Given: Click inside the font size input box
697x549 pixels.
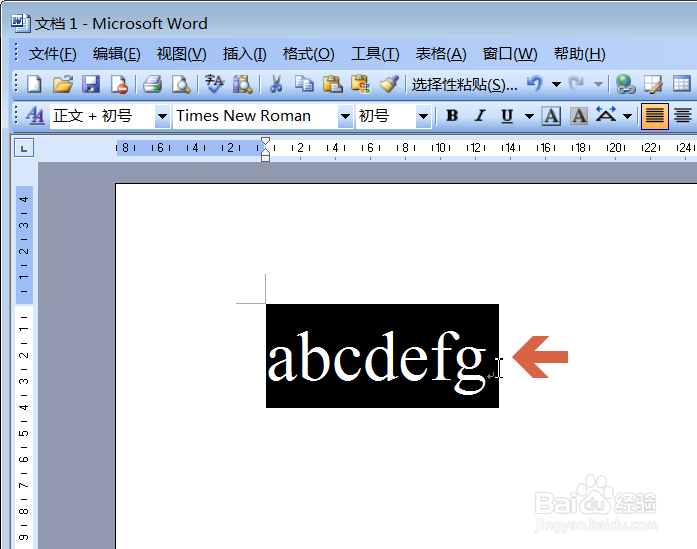Looking at the screenshot, I should (386, 116).
